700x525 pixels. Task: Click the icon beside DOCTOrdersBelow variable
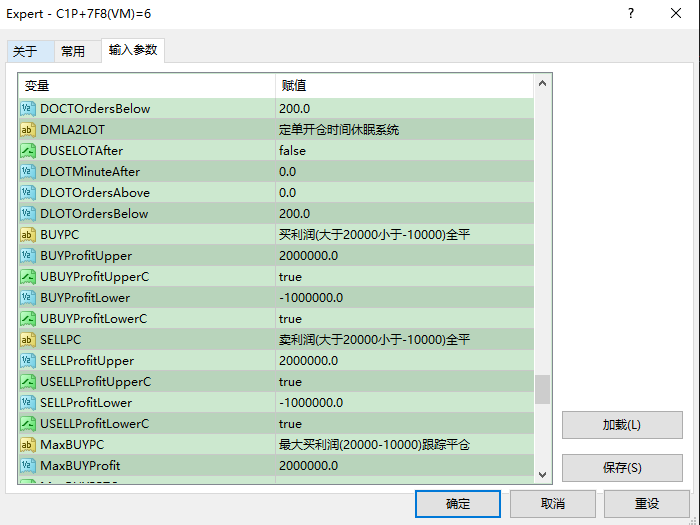28,108
